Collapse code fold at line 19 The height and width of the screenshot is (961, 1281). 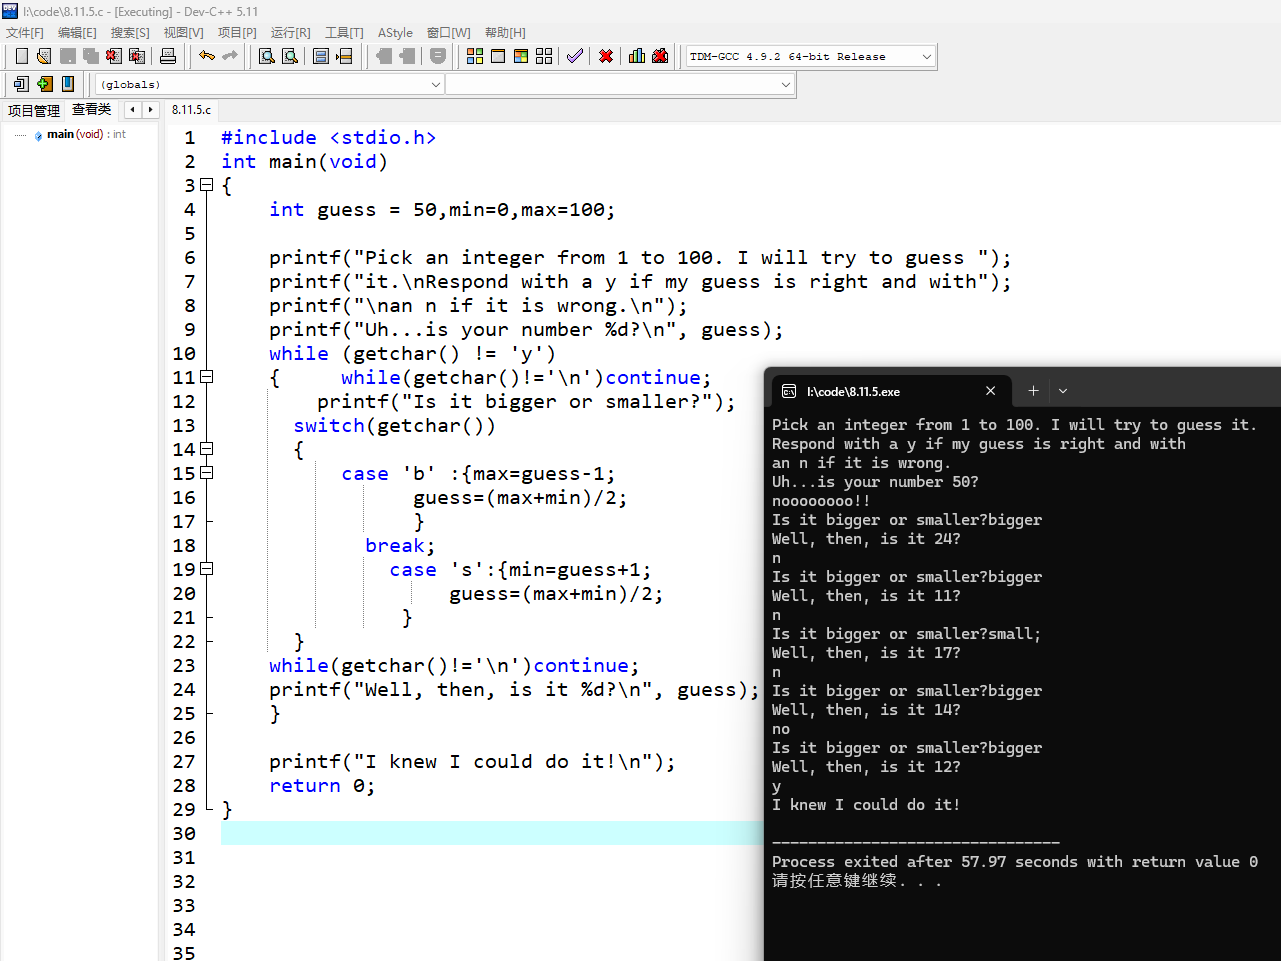tap(207, 569)
